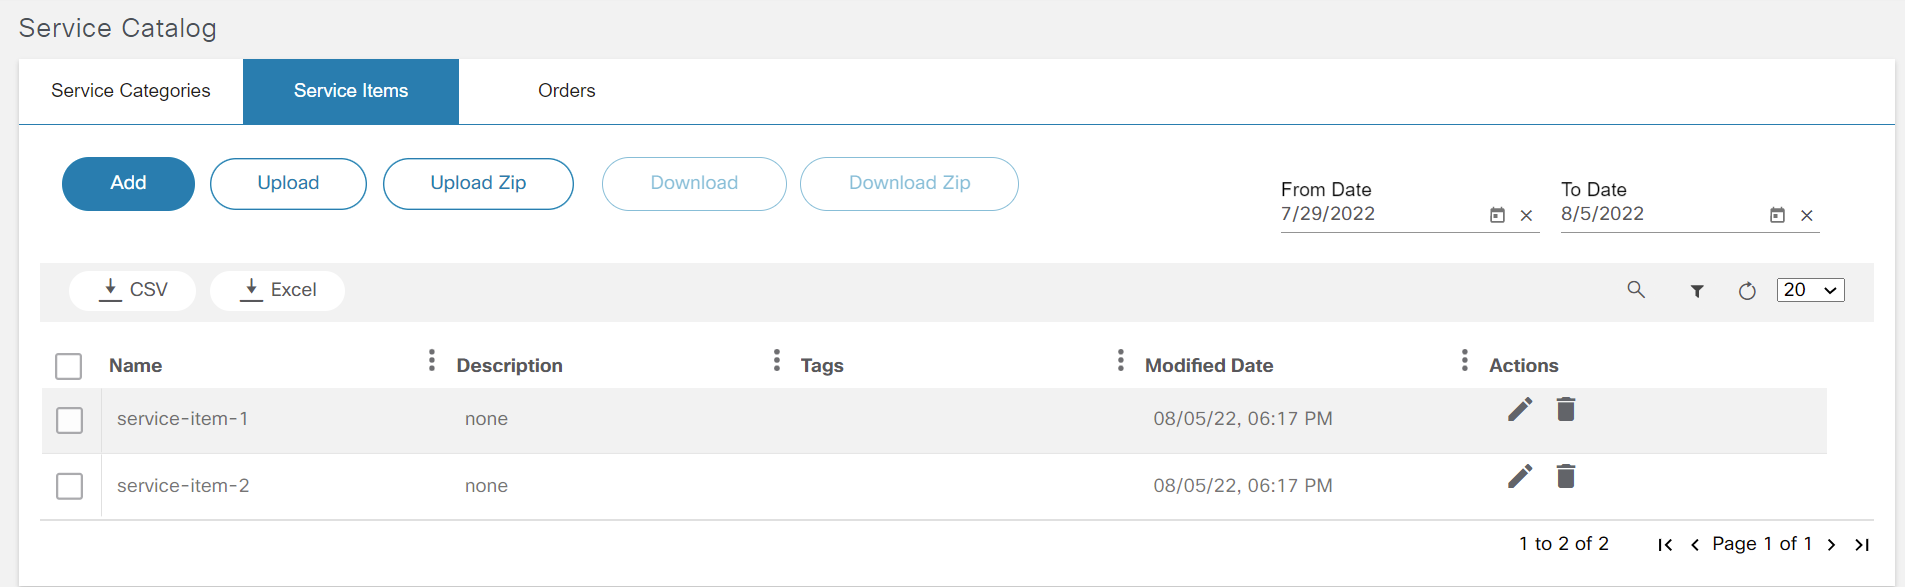Click the refresh table icon
This screenshot has width=1905, height=587.
click(1747, 291)
